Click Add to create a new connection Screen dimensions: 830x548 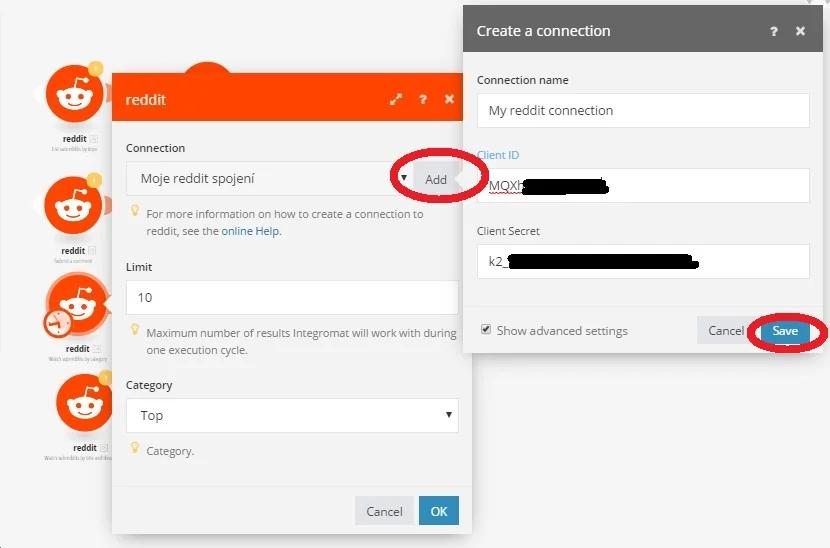436,179
